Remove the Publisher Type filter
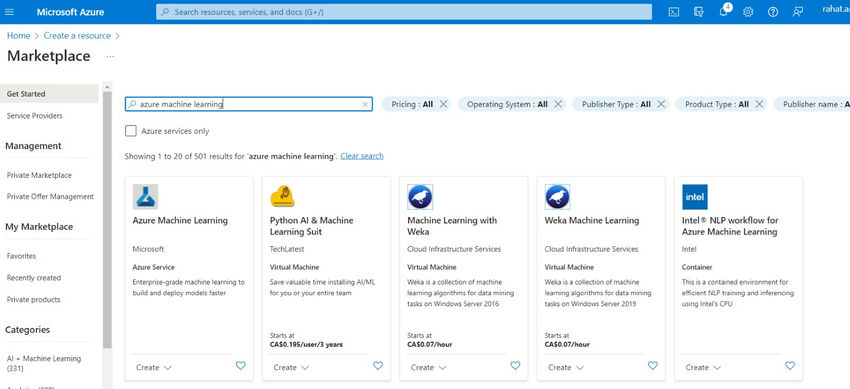This screenshot has height=389, width=850. coord(661,104)
